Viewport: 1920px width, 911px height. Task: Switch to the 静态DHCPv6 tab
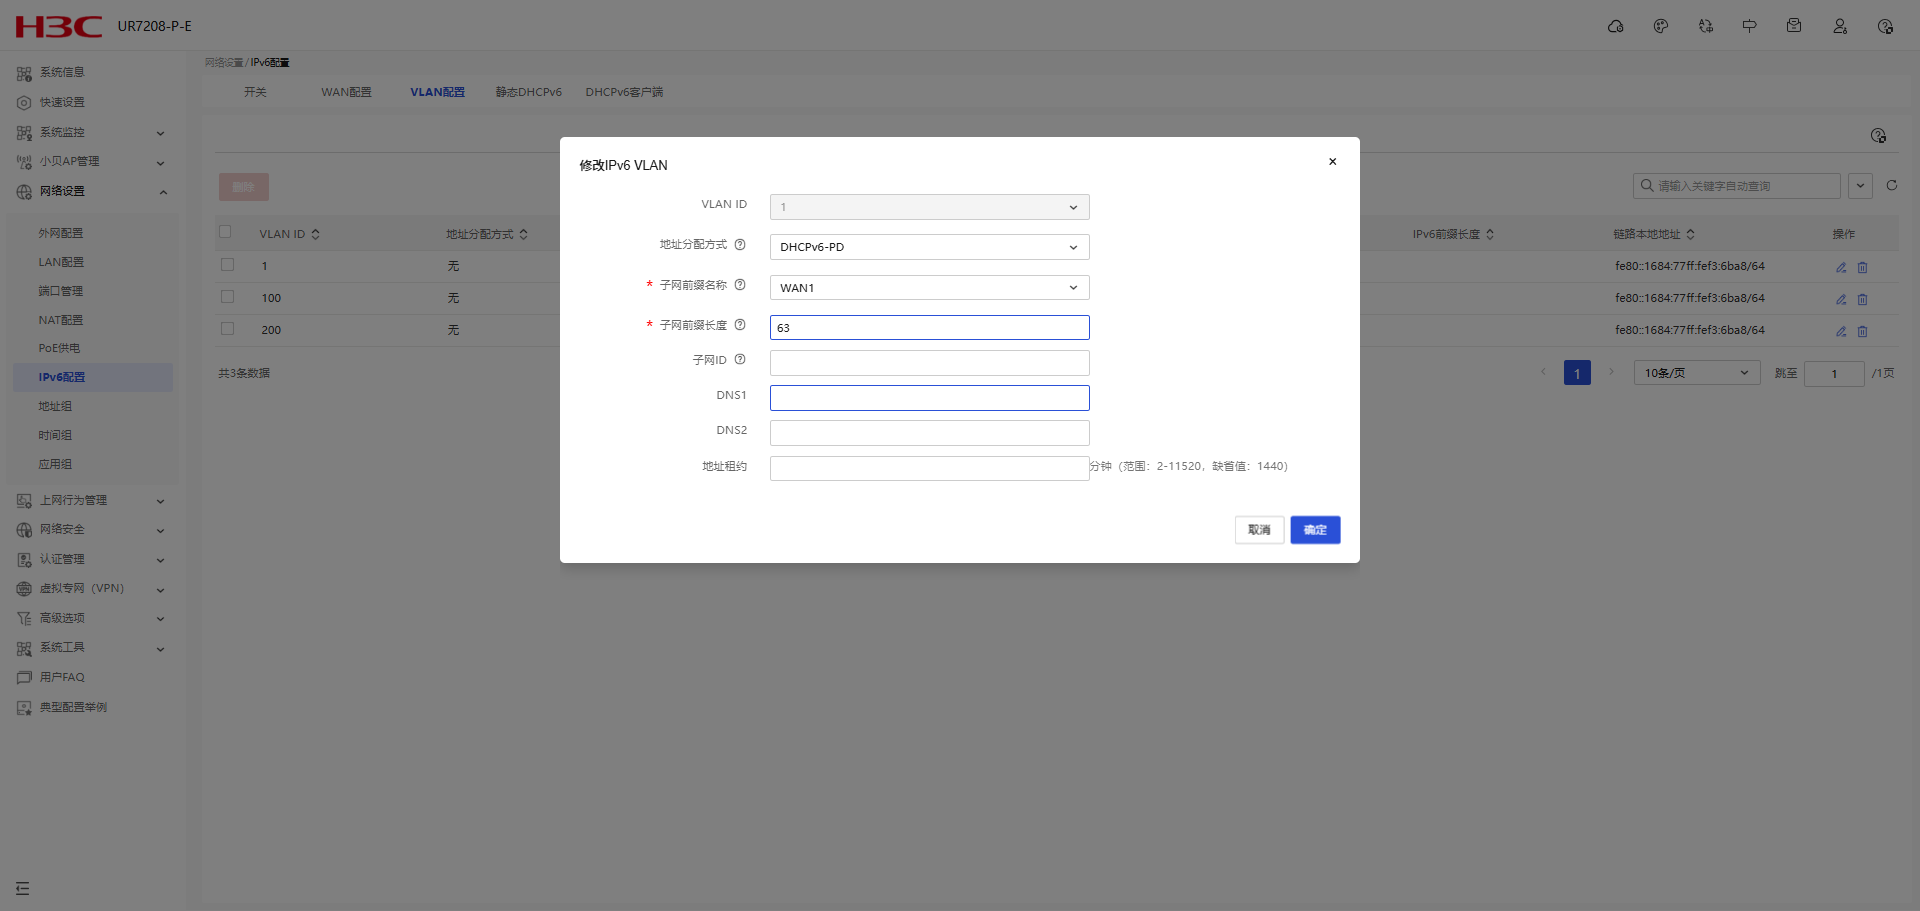pos(528,92)
